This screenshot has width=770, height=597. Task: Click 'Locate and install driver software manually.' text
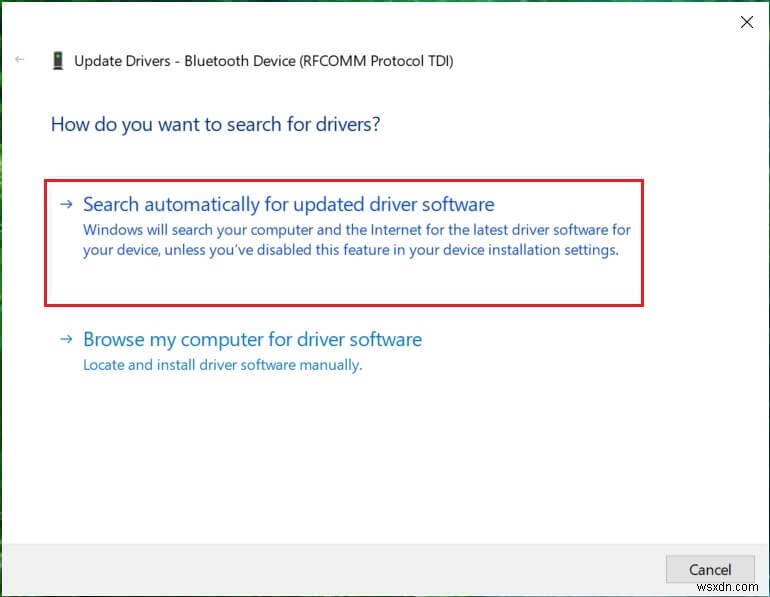pos(222,365)
